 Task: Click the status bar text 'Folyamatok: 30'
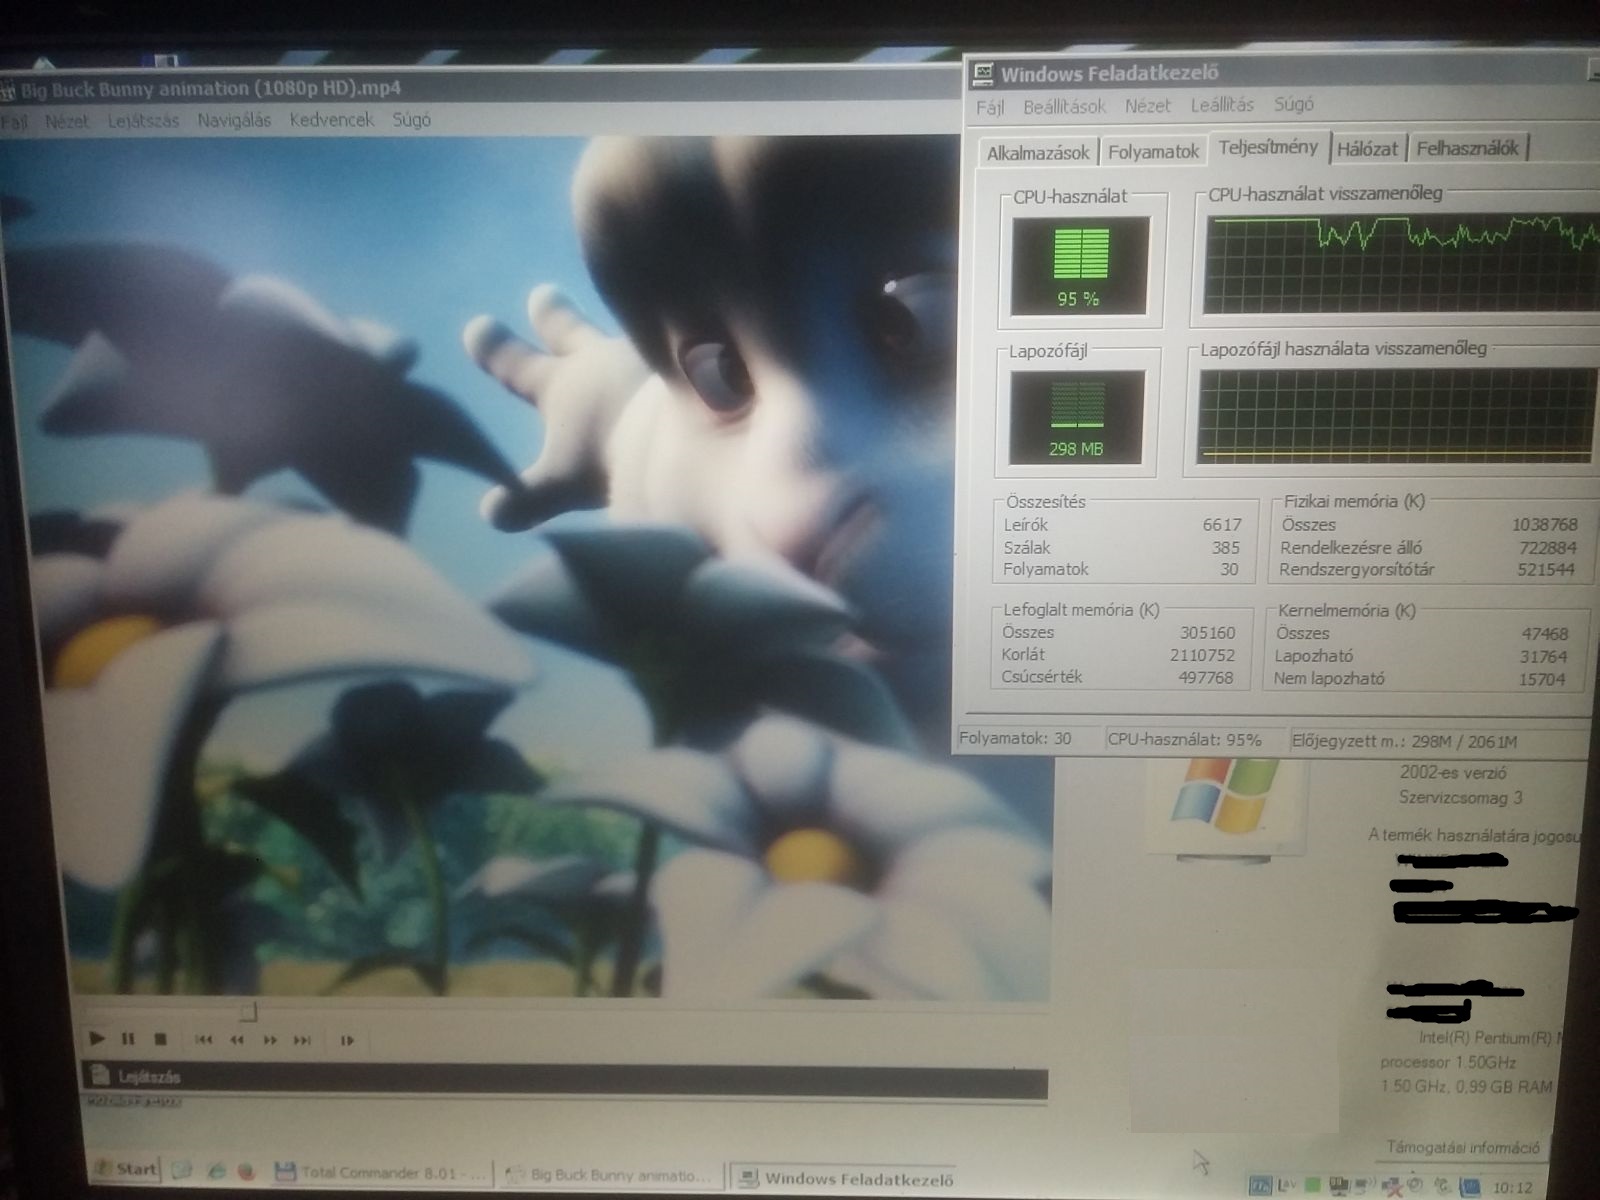point(1015,739)
